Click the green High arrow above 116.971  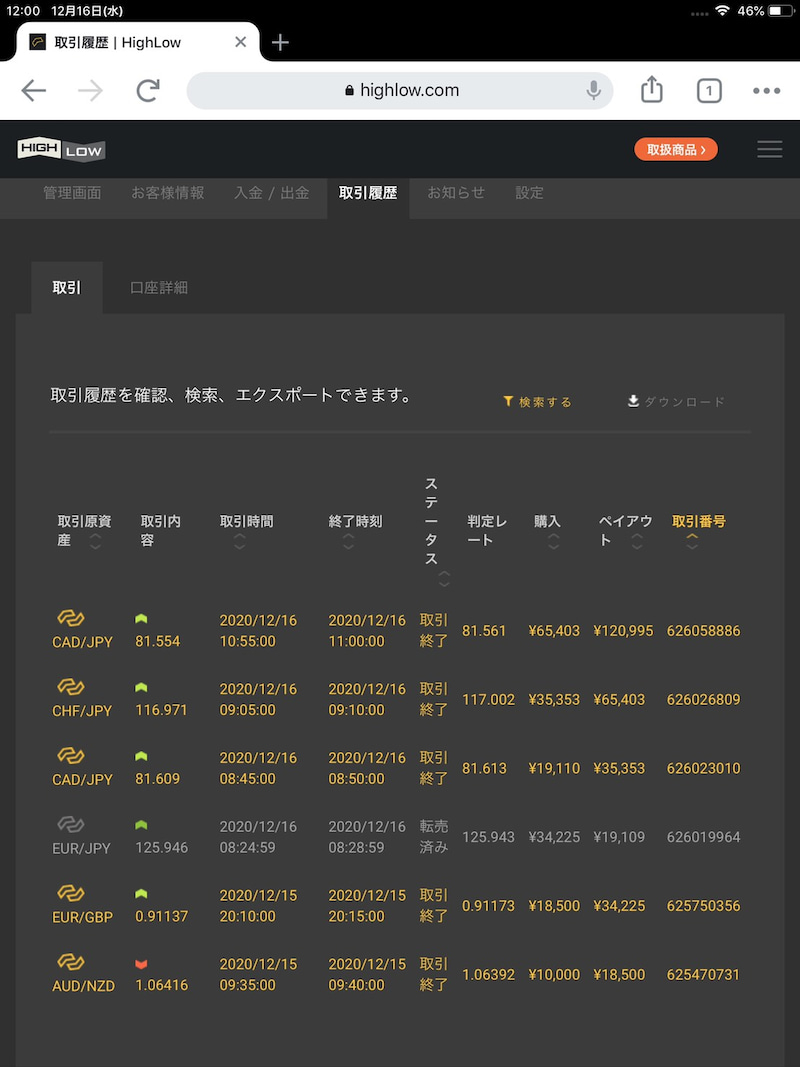141,687
